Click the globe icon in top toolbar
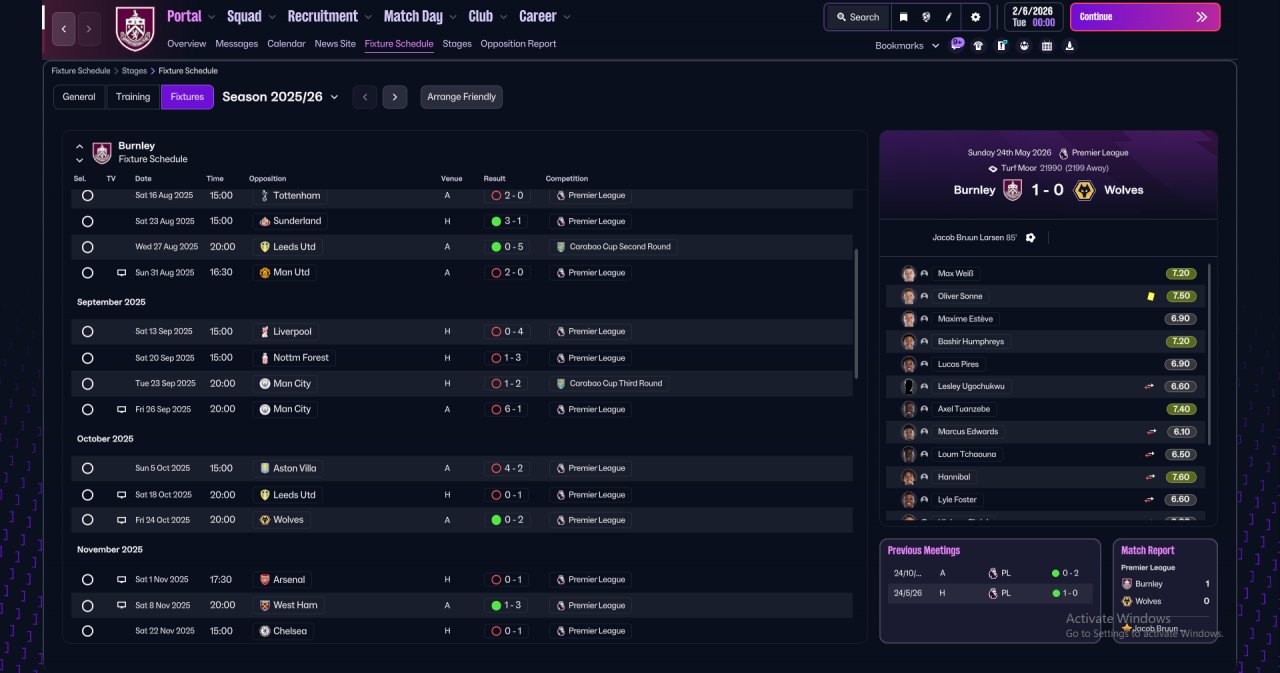Screen dimensions: 1280x673 coord(927,17)
